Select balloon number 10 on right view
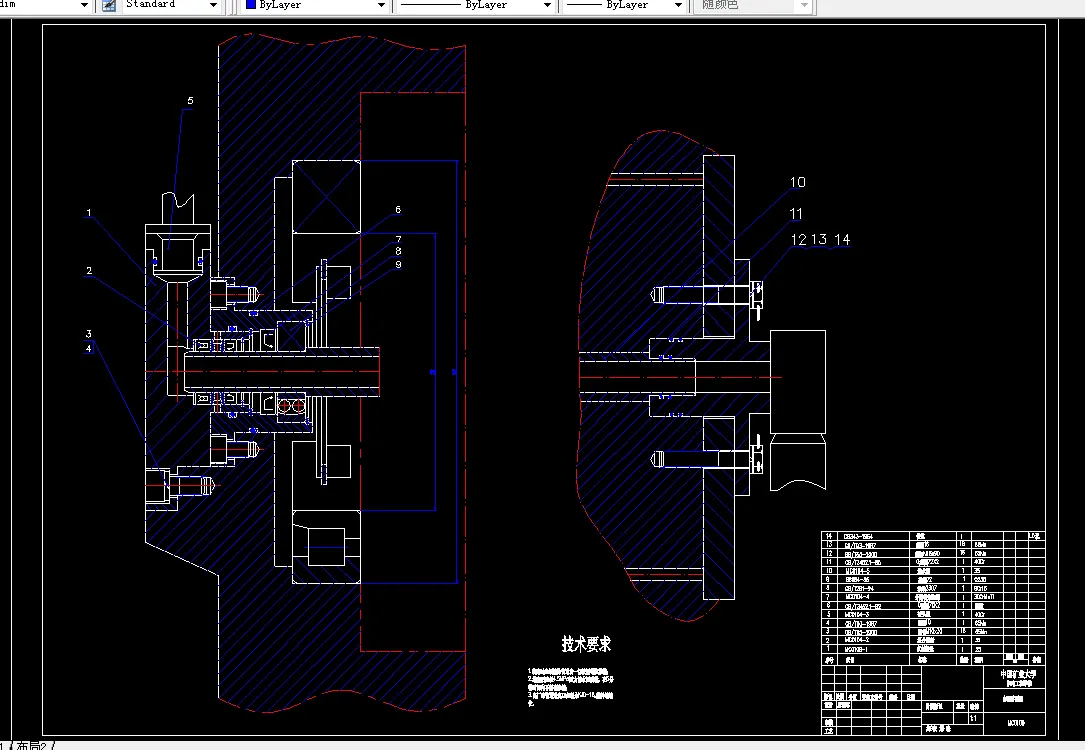This screenshot has width=1085, height=750. (x=798, y=182)
